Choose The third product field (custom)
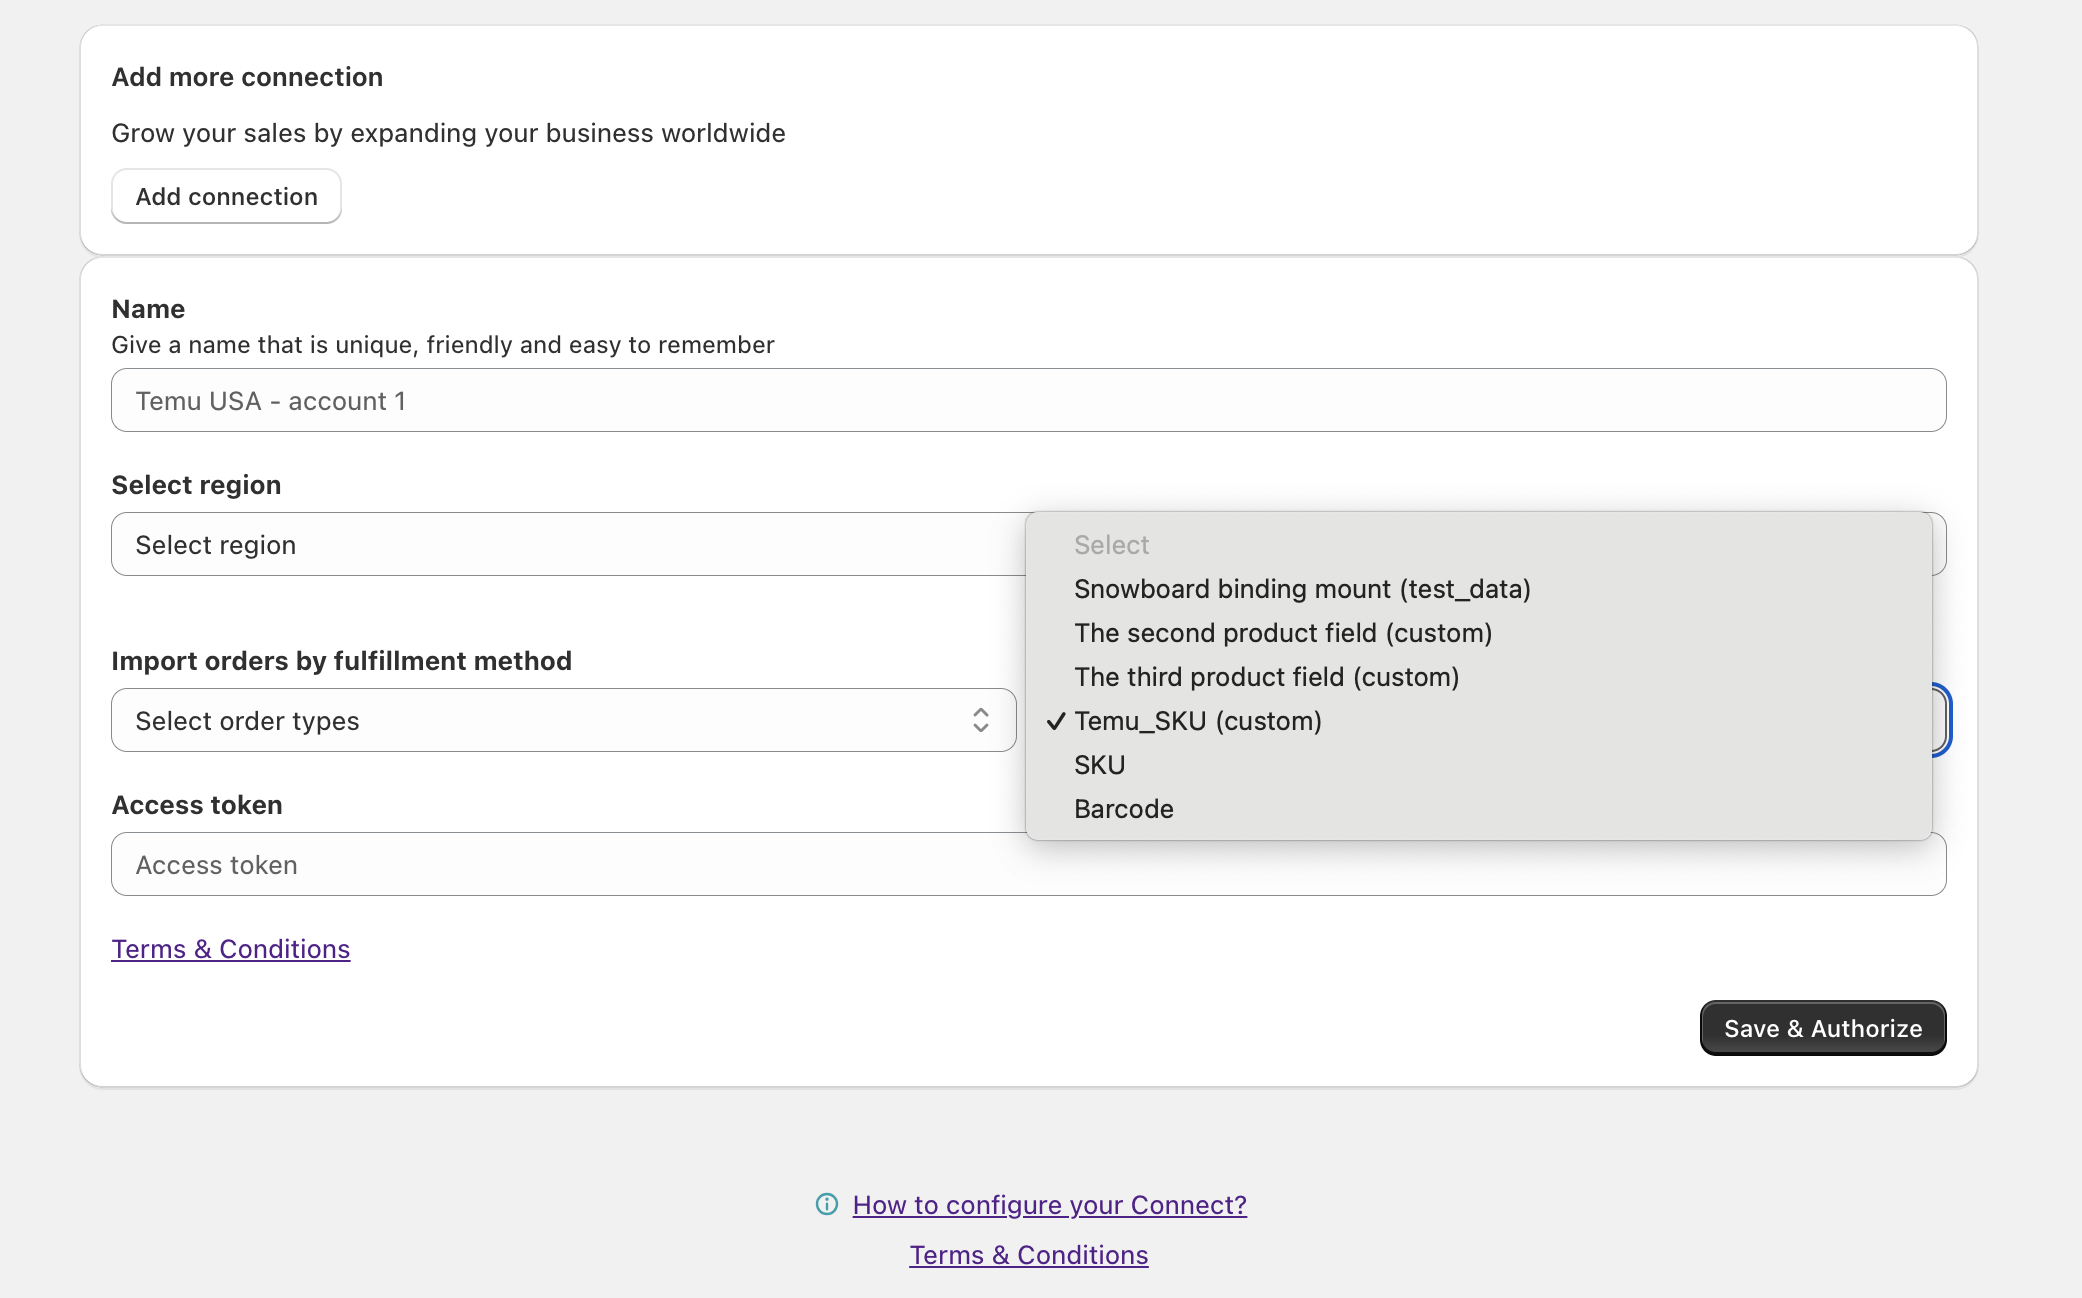This screenshot has width=2082, height=1298. pyautogui.click(x=1266, y=676)
